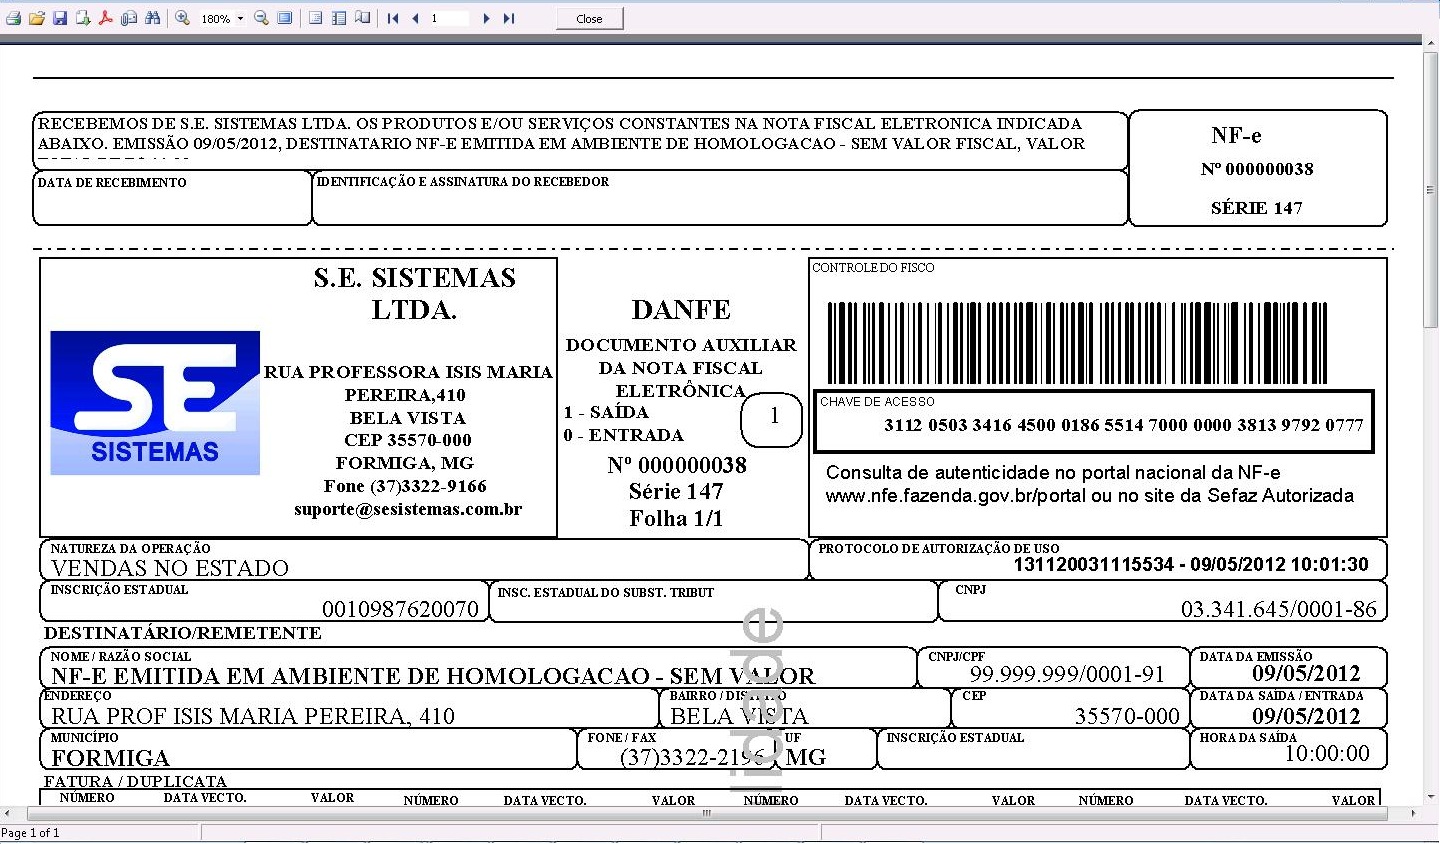
Task: Zoom out with the magnifier minus icon
Action: [x=262, y=18]
